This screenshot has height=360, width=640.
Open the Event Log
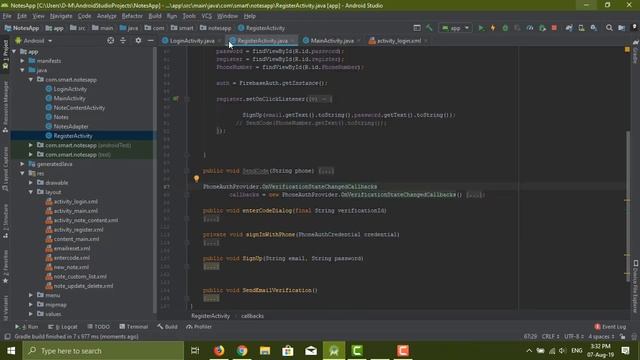coord(610,327)
